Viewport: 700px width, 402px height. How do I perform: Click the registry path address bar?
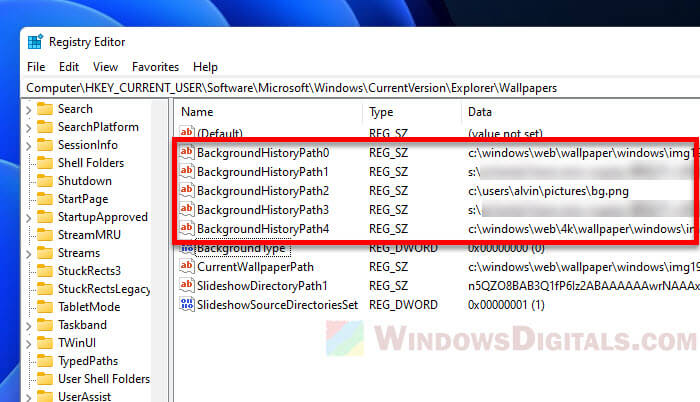[x=361, y=88]
